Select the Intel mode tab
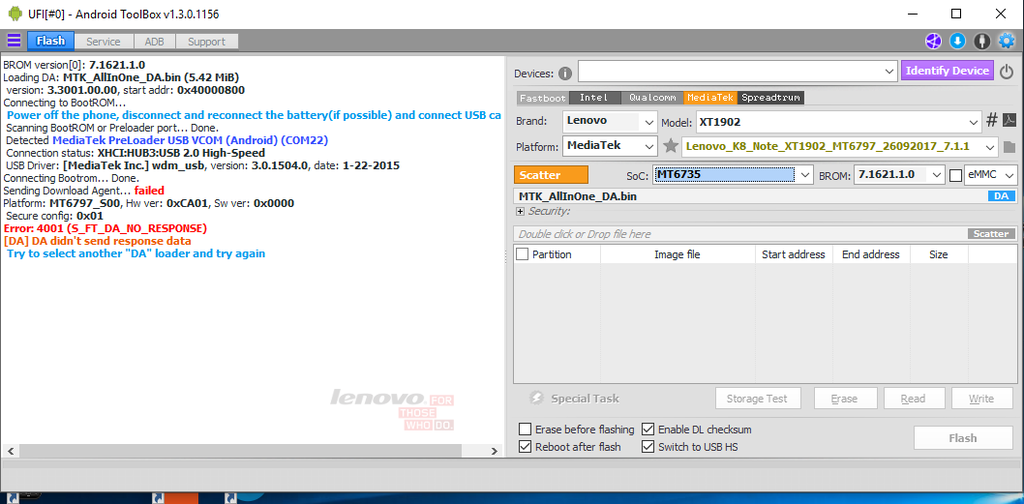 pyautogui.click(x=594, y=98)
